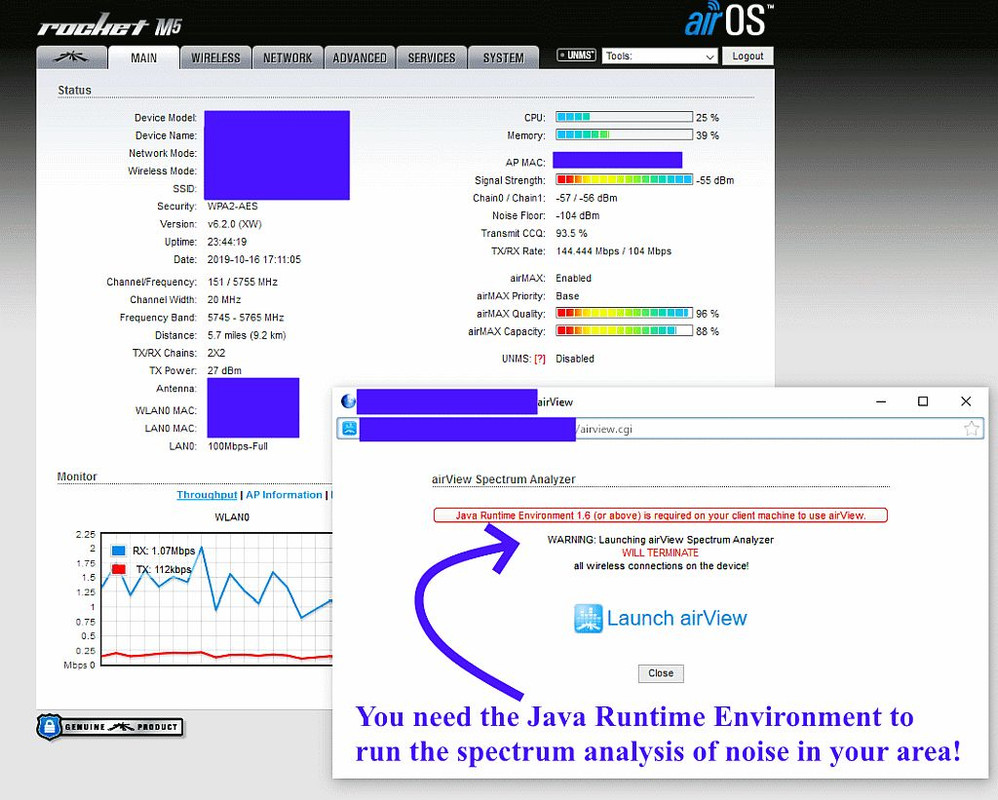Click the UNMS [?] help link
The height and width of the screenshot is (800, 998).
tap(540, 359)
